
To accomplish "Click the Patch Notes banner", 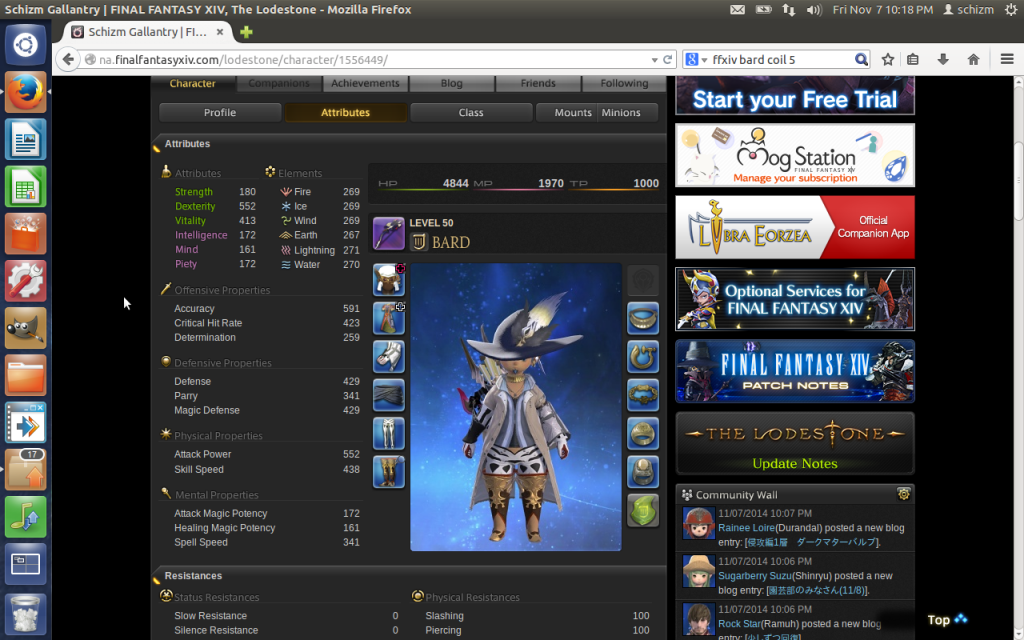I will click(795, 371).
